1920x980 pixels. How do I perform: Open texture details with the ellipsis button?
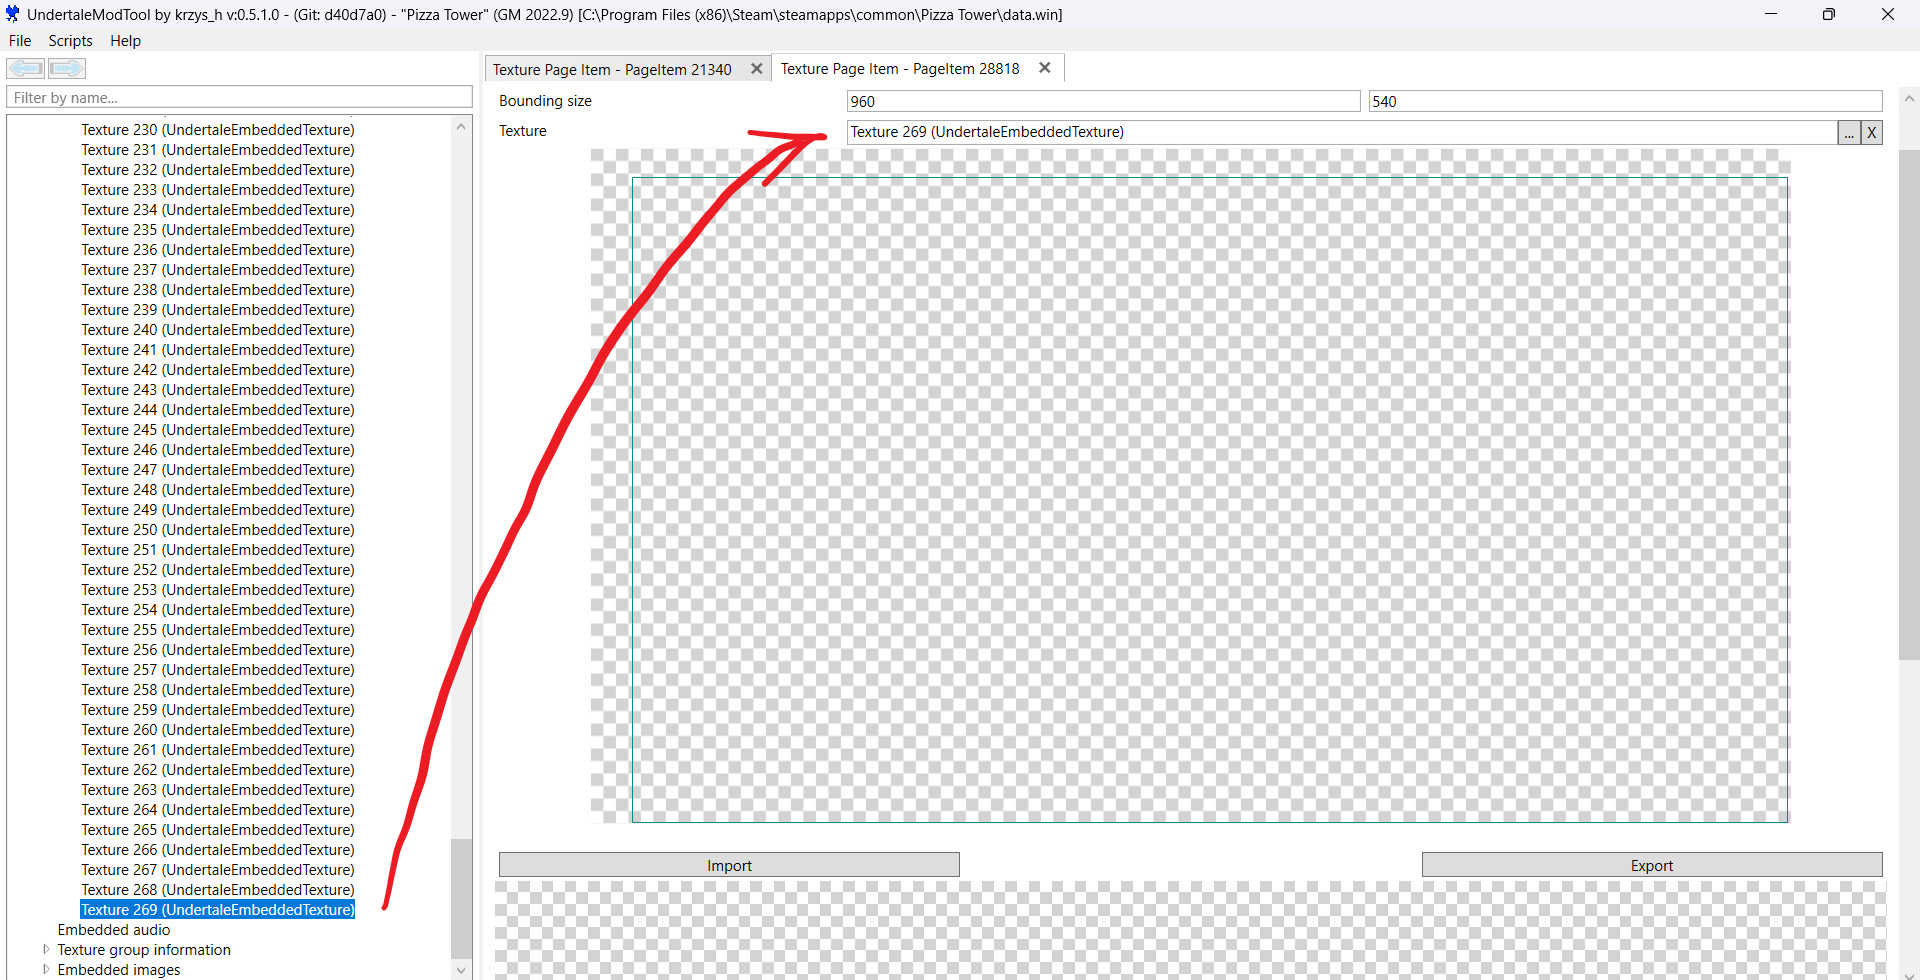1849,132
